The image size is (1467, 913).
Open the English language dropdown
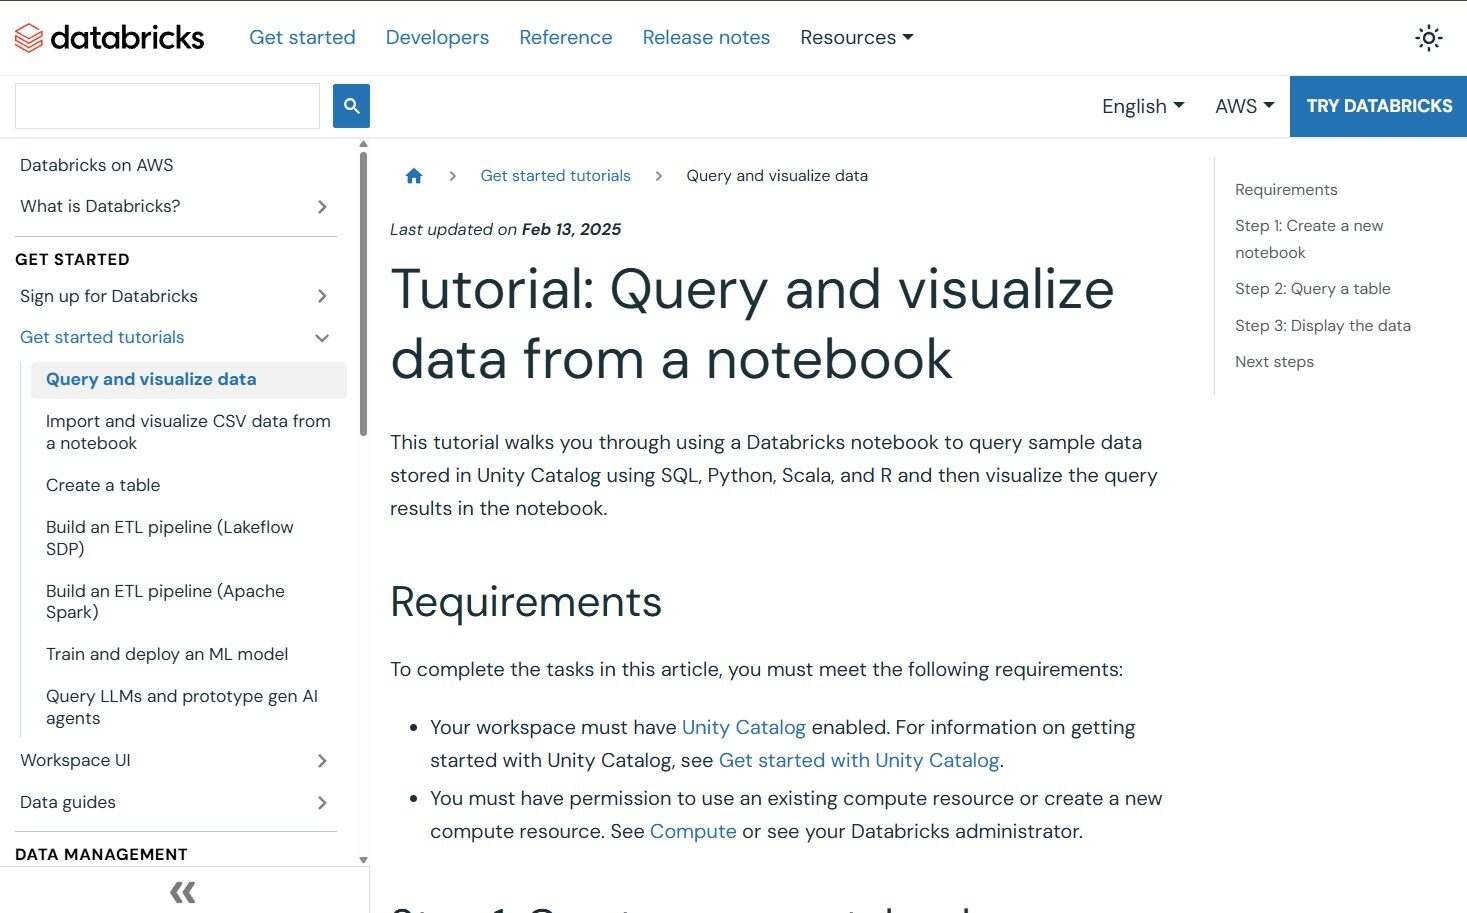[1142, 106]
